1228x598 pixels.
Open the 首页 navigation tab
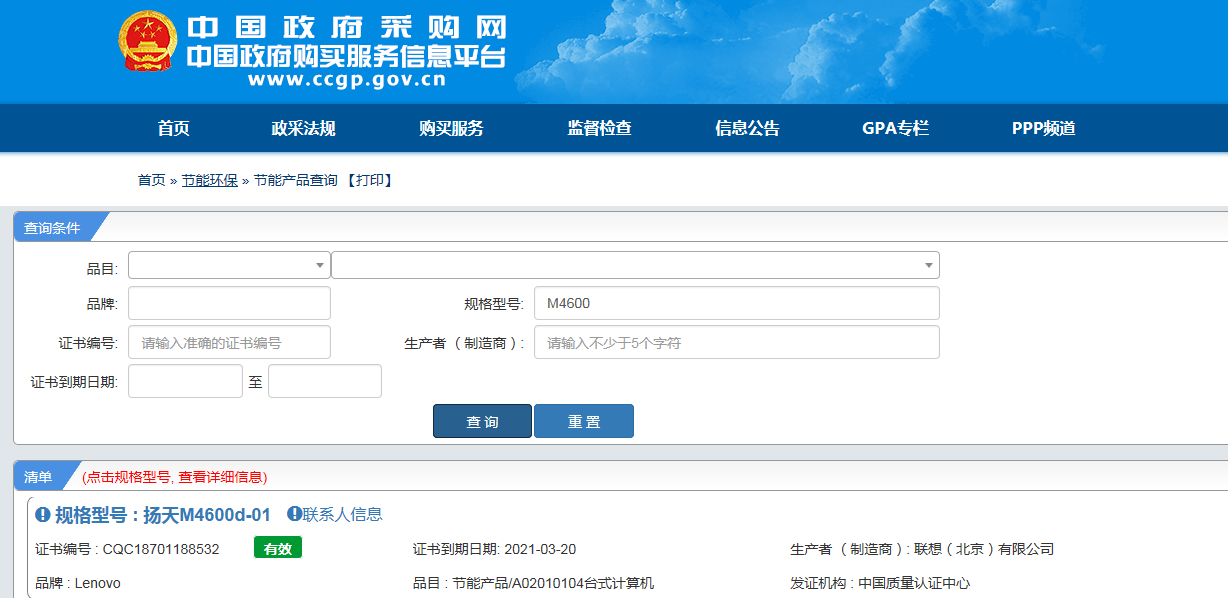pyautogui.click(x=173, y=128)
